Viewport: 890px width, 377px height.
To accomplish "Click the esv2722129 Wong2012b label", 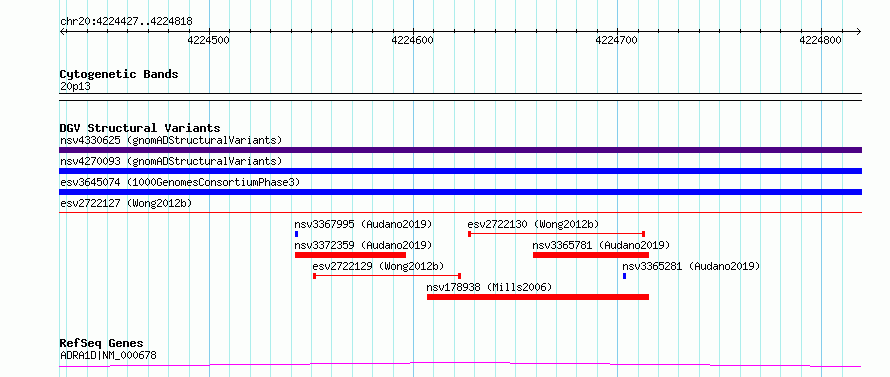I will (378, 266).
